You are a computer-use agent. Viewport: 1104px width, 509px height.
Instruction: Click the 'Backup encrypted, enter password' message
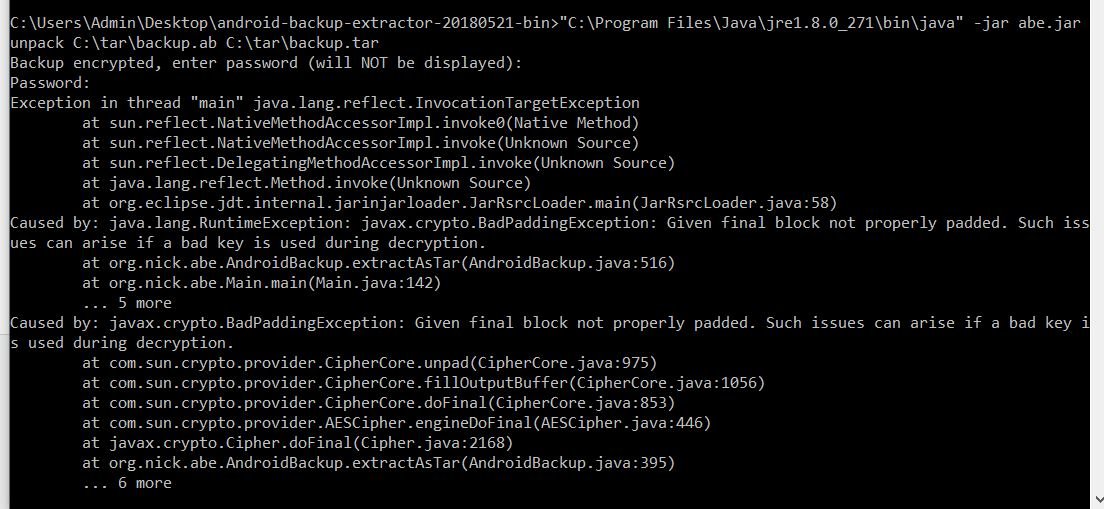pos(266,63)
